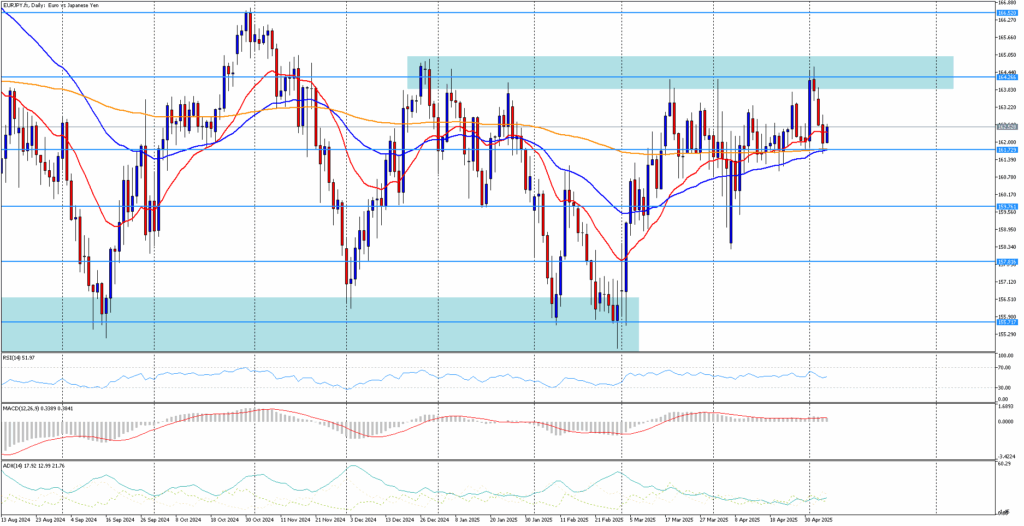Click the current price 162.520 marker
Image resolution: width=1024 pixels, height=526 pixels.
pos(1007,127)
